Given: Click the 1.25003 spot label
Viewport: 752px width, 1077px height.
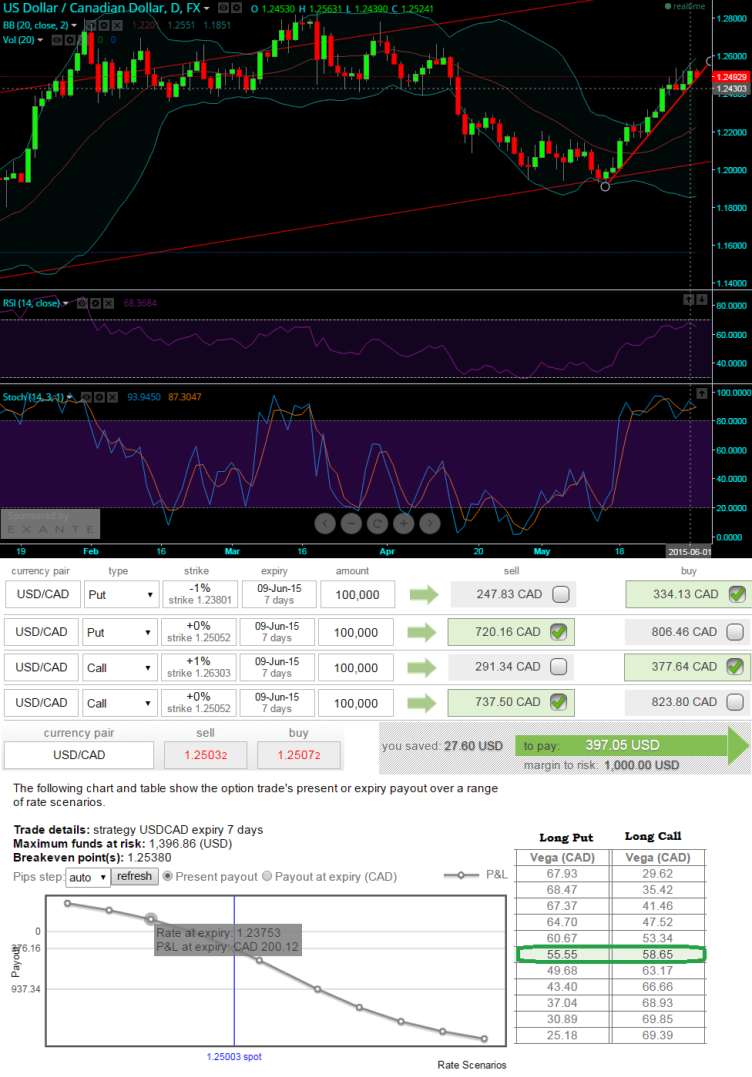Looking at the screenshot, I should 234,1056.
